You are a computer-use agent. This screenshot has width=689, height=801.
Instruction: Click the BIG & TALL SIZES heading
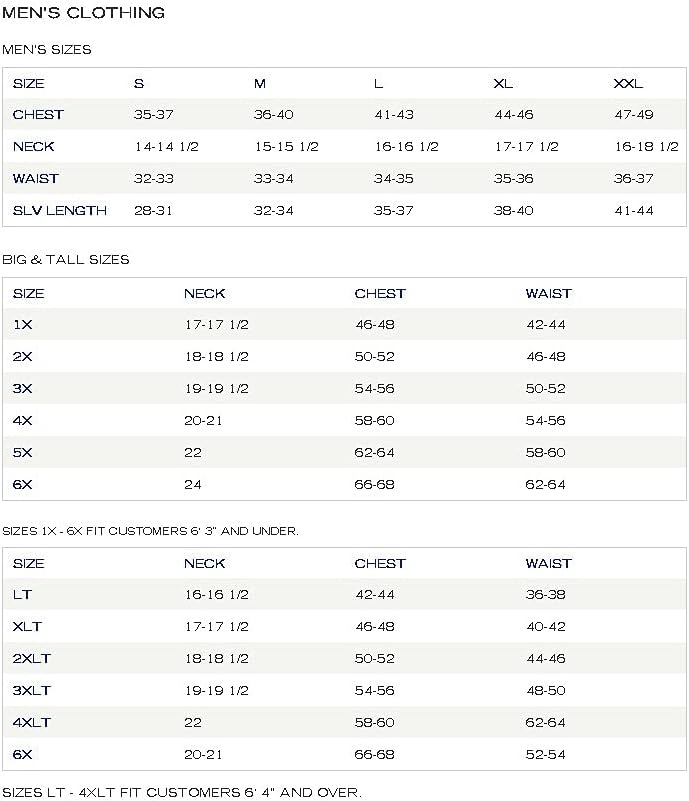tap(66, 260)
